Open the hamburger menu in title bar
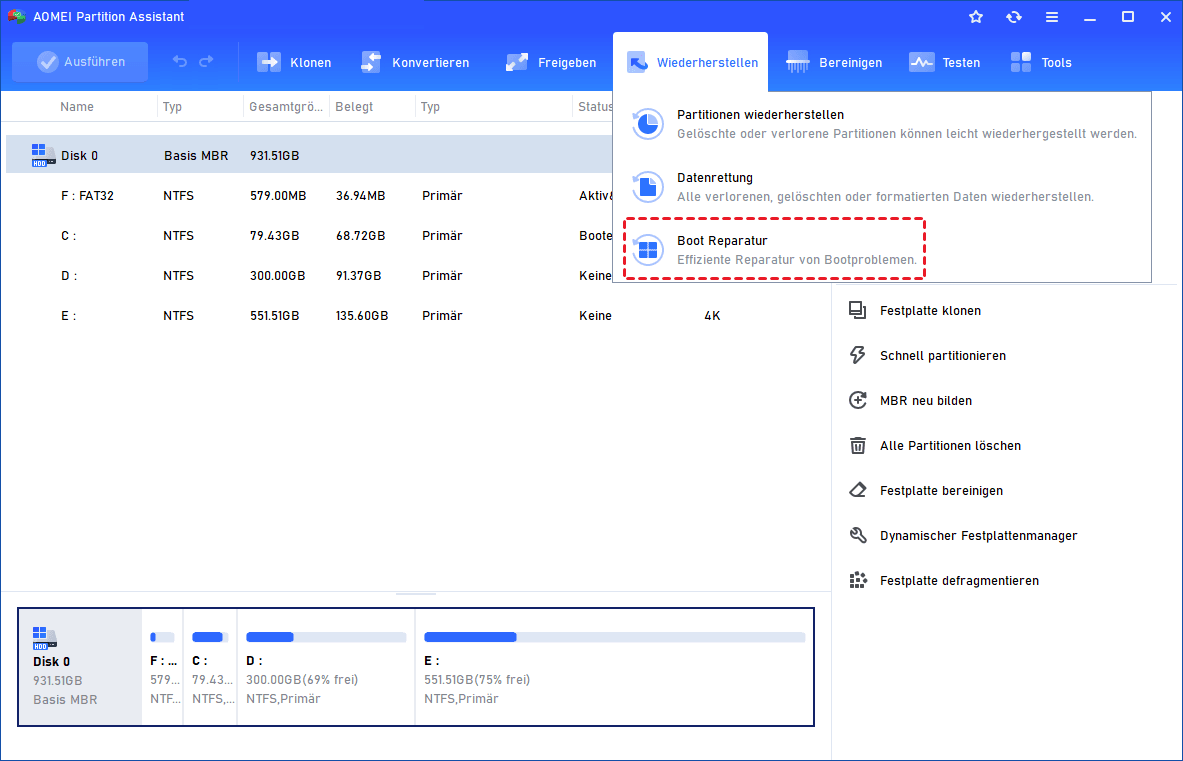This screenshot has height=761, width=1183. coord(1051,17)
